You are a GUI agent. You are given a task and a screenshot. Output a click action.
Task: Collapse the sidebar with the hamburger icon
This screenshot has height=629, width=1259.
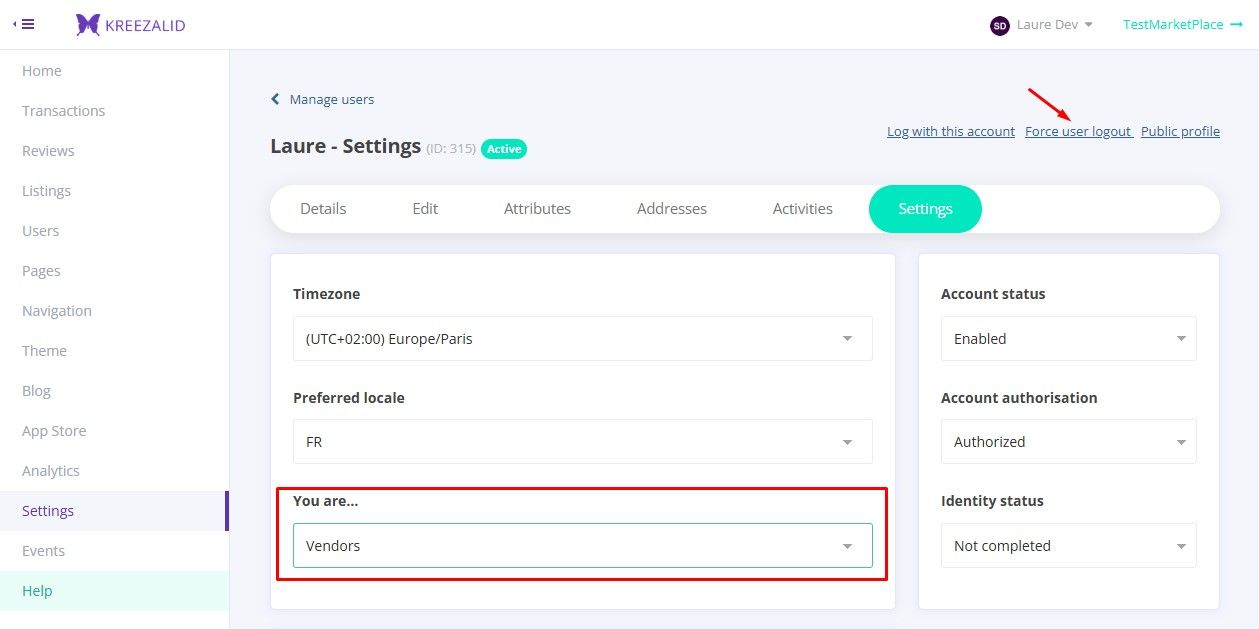tap(24, 24)
